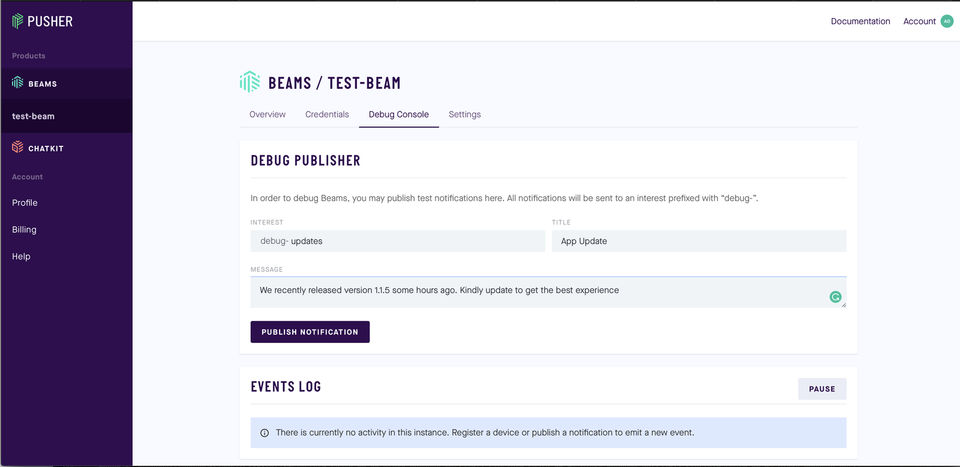Select test-beam instance in sidebar
The width and height of the screenshot is (960, 467).
point(33,116)
